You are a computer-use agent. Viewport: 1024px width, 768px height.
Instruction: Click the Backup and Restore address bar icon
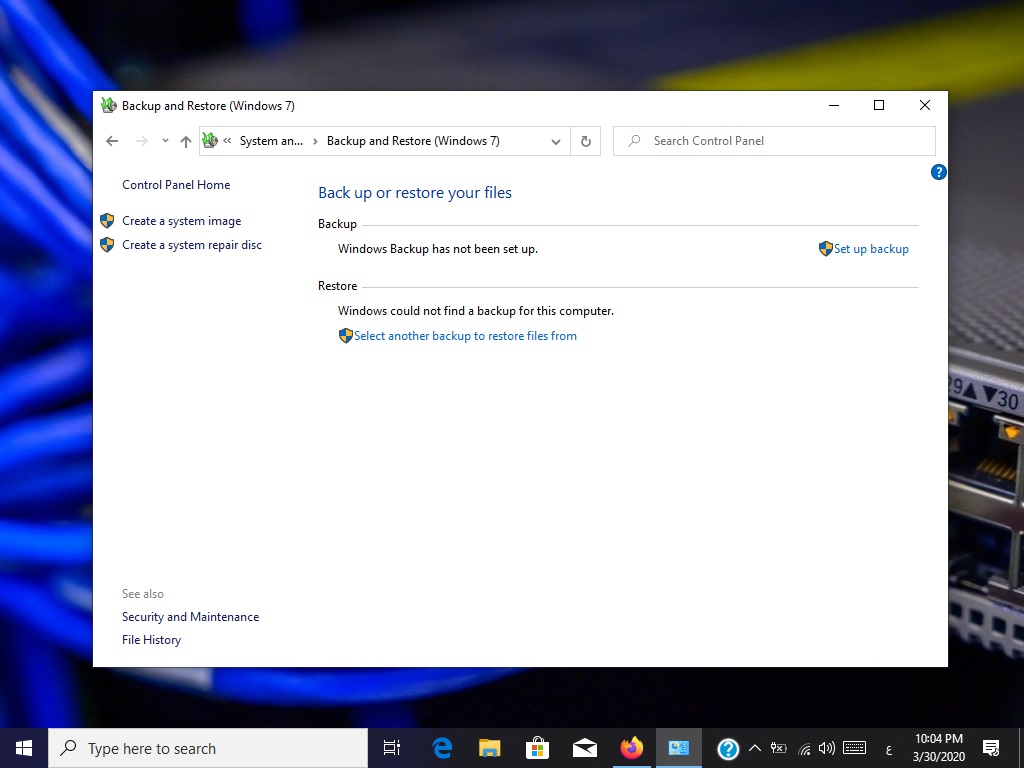[x=210, y=140]
